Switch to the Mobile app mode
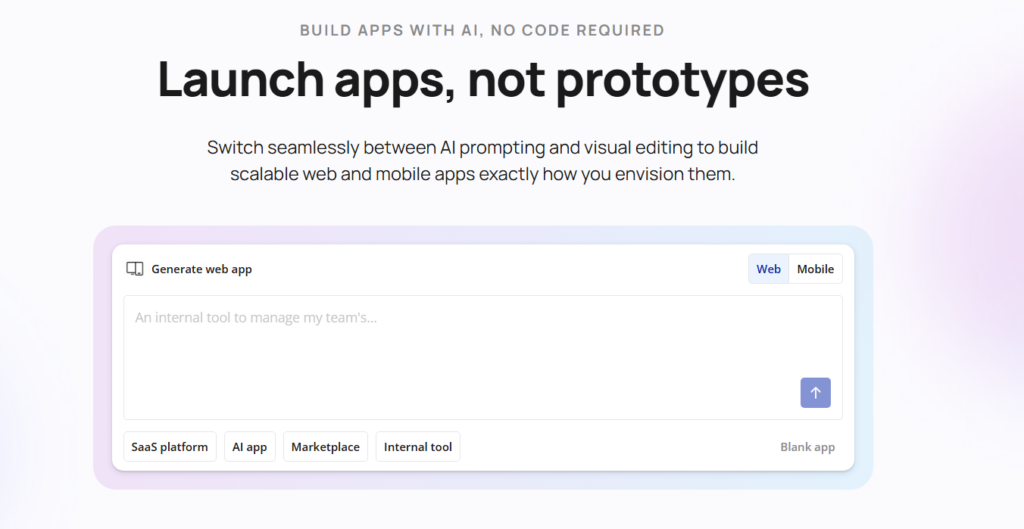Image resolution: width=1024 pixels, height=529 pixels. click(x=815, y=269)
